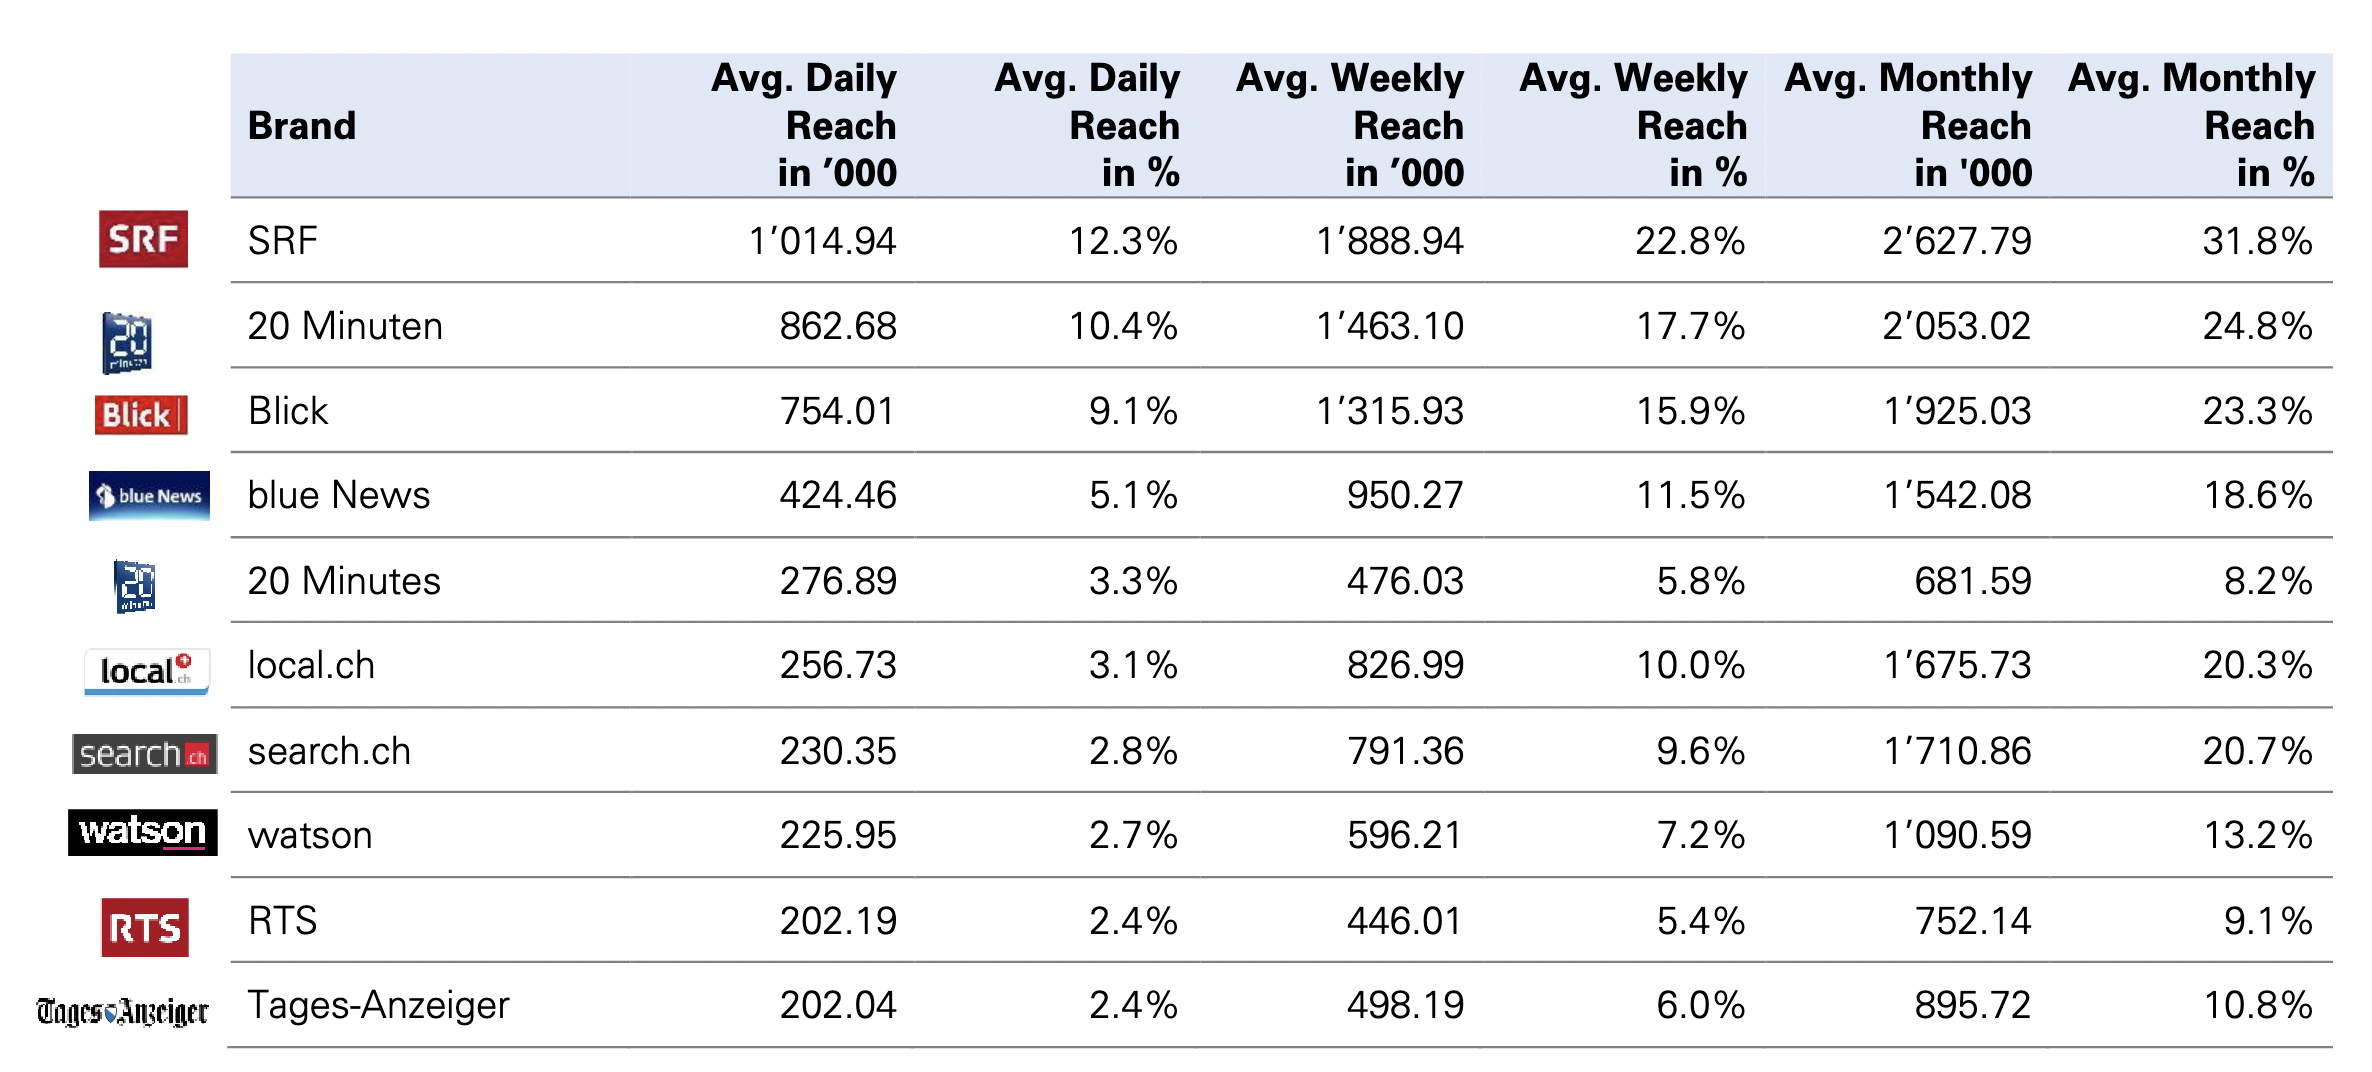Viewport: 2372px width, 1072px height.
Task: Click RTS weekly reach percentage 5.4%
Action: pyautogui.click(x=1700, y=921)
